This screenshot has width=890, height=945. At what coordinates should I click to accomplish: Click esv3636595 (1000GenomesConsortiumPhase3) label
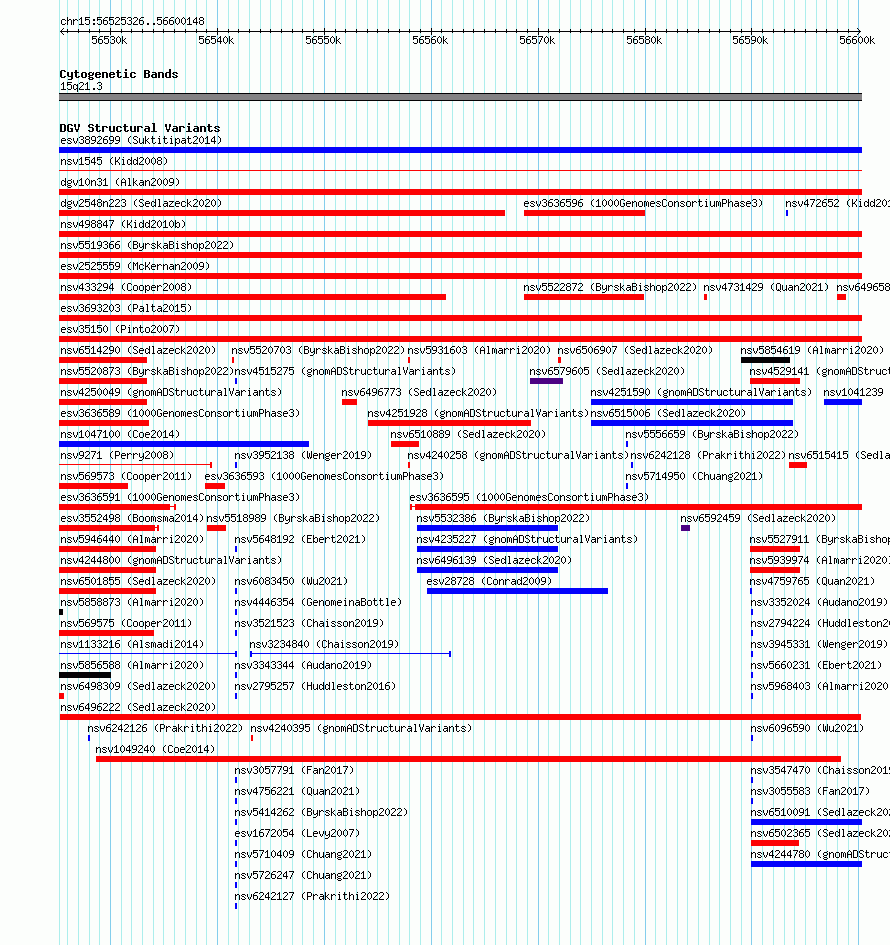click(x=529, y=498)
